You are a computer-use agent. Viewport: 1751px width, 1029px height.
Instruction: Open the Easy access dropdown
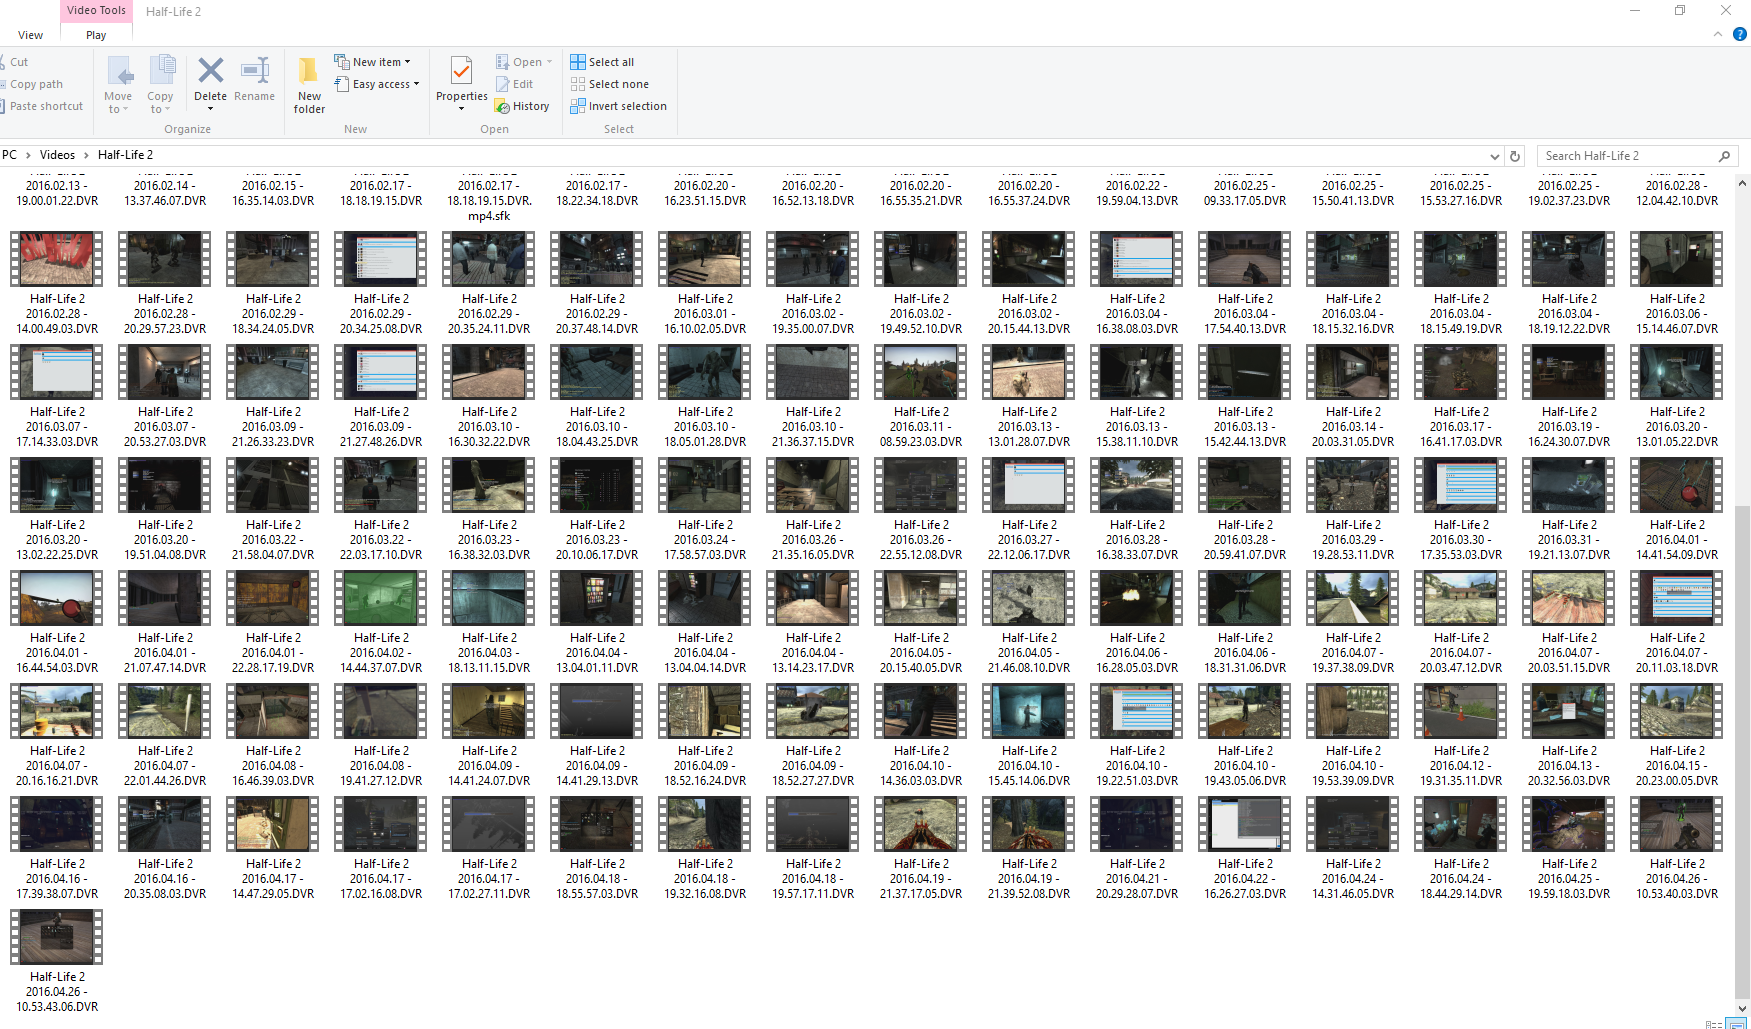click(x=377, y=84)
